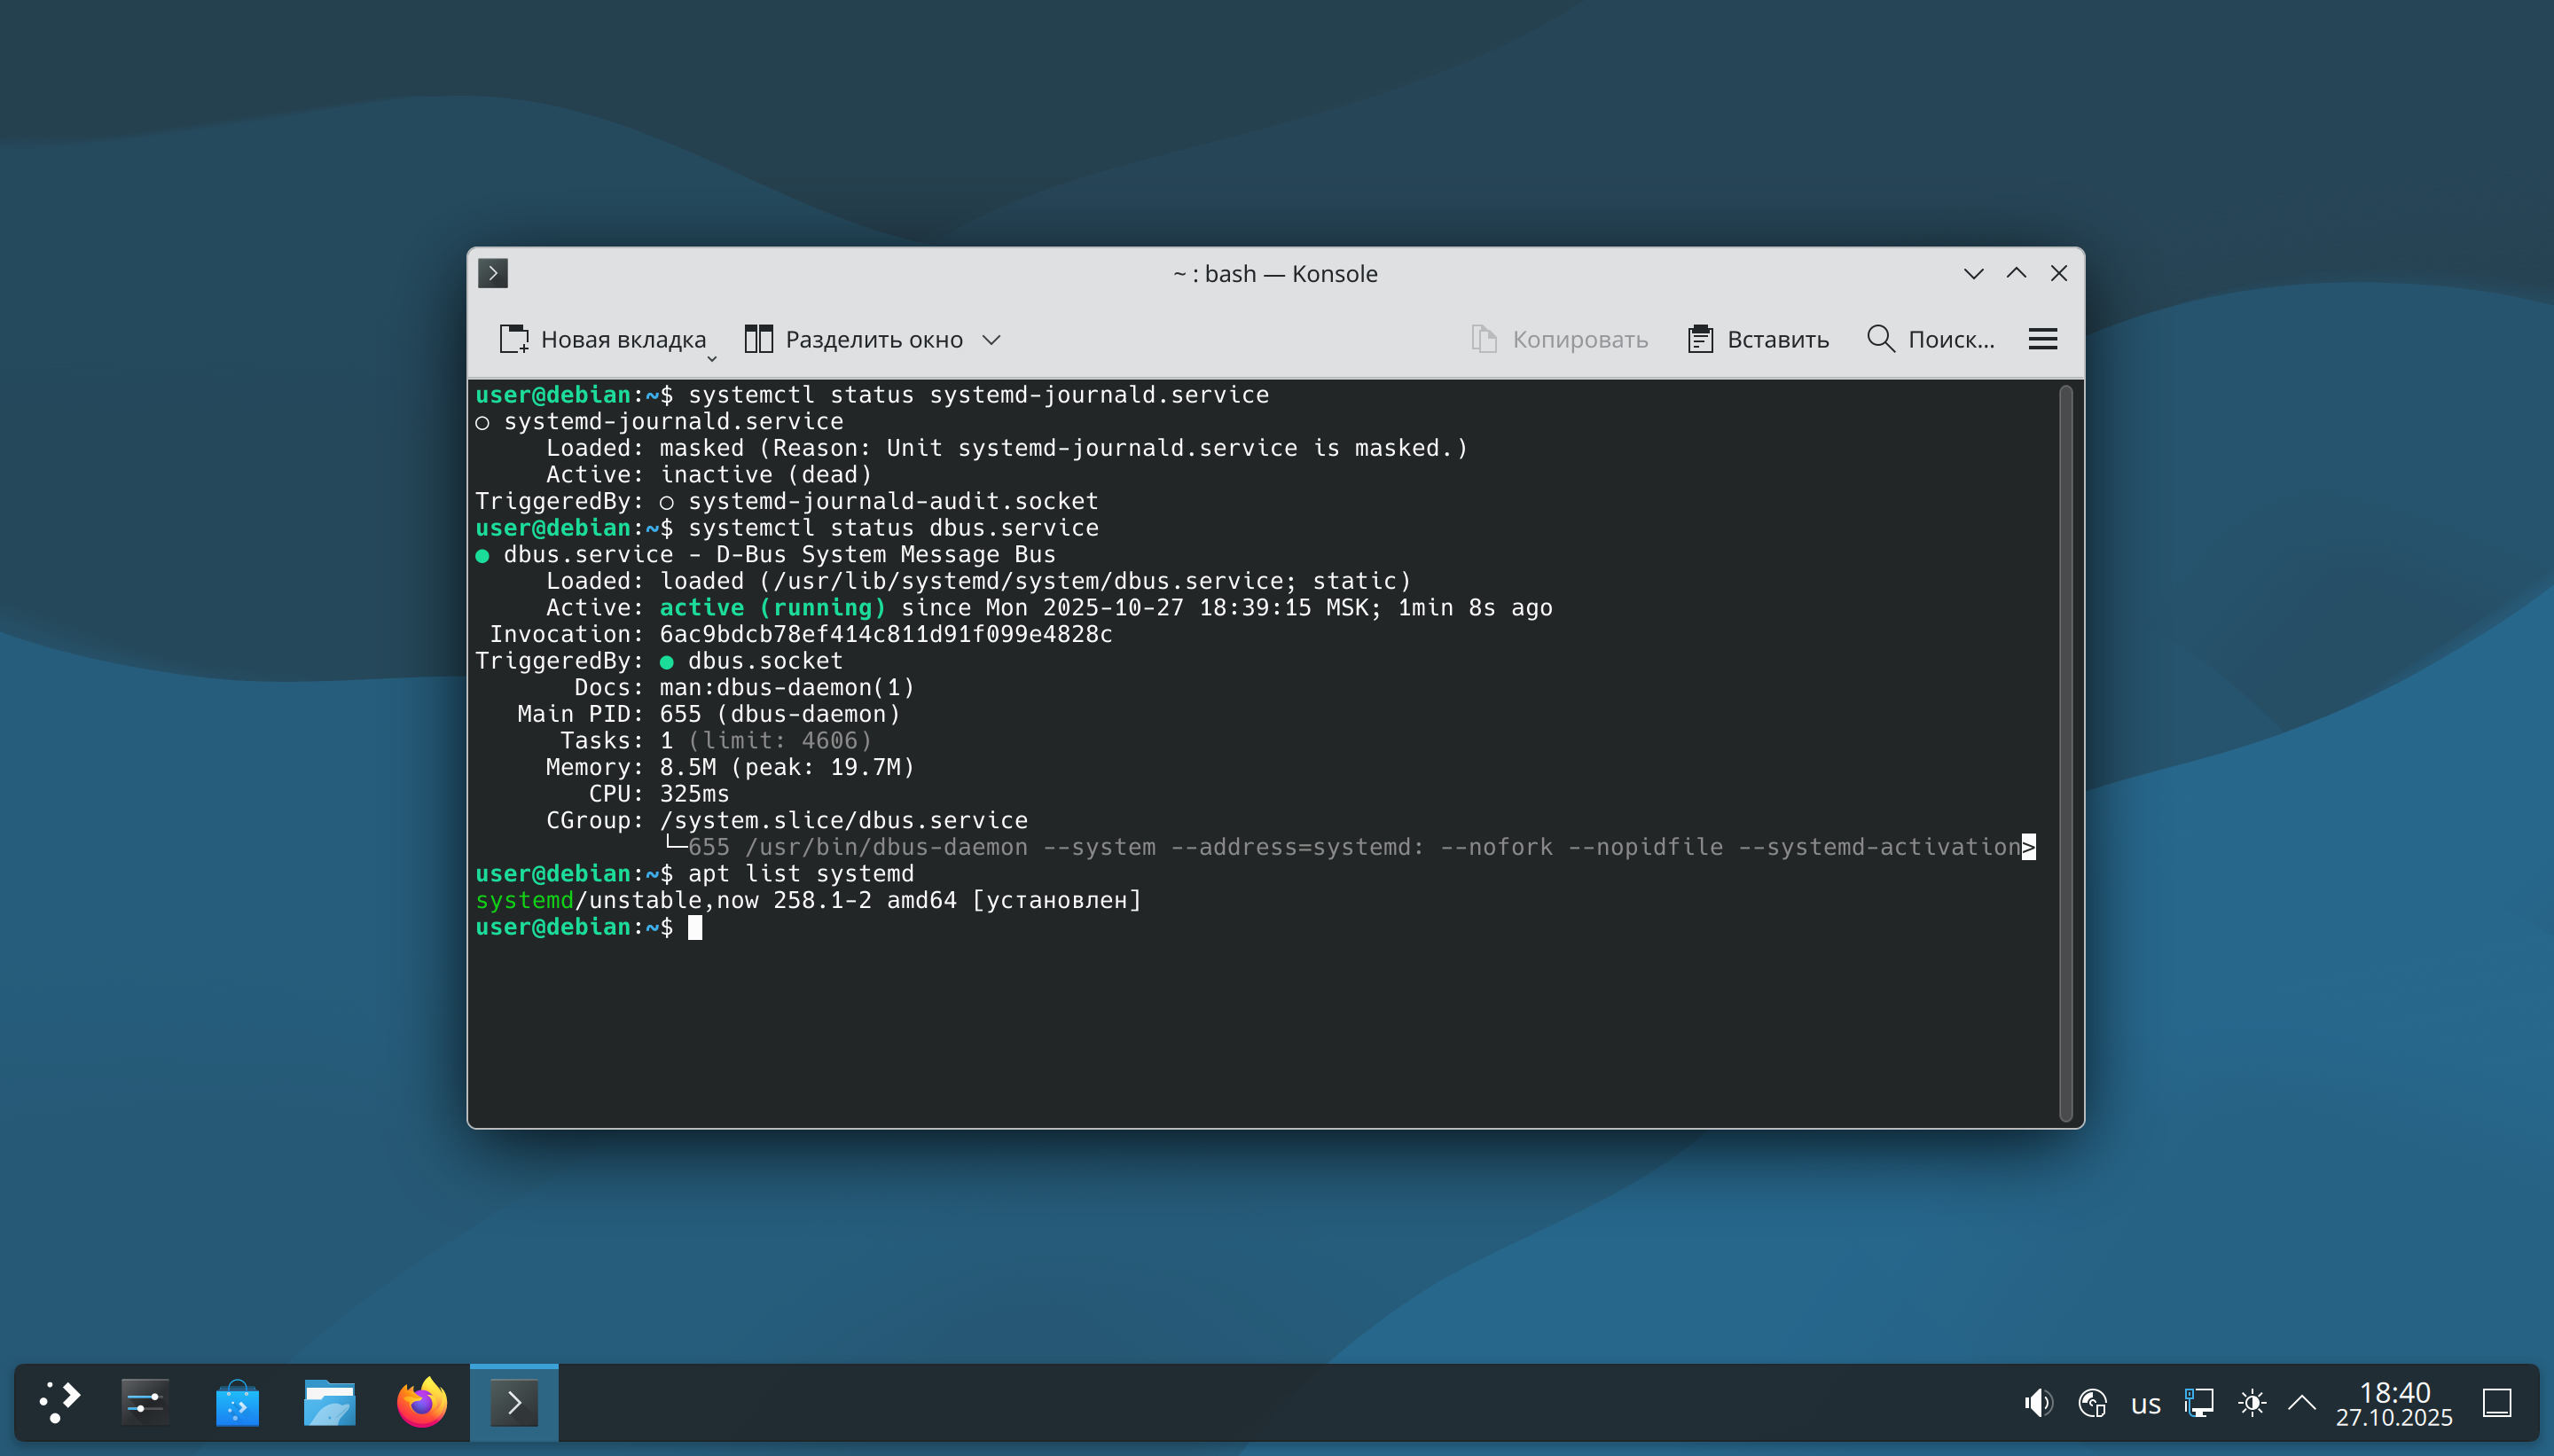Launch Firefox from the taskbar
Image resolution: width=2554 pixels, height=1456 pixels.
tap(421, 1402)
